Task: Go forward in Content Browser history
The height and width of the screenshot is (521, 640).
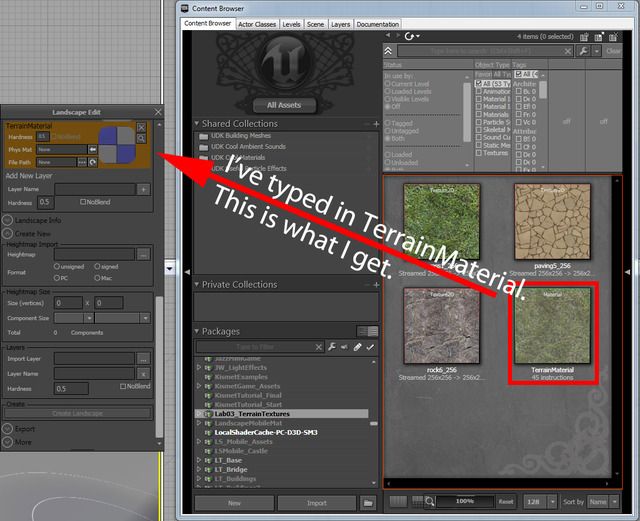Action: [x=398, y=36]
